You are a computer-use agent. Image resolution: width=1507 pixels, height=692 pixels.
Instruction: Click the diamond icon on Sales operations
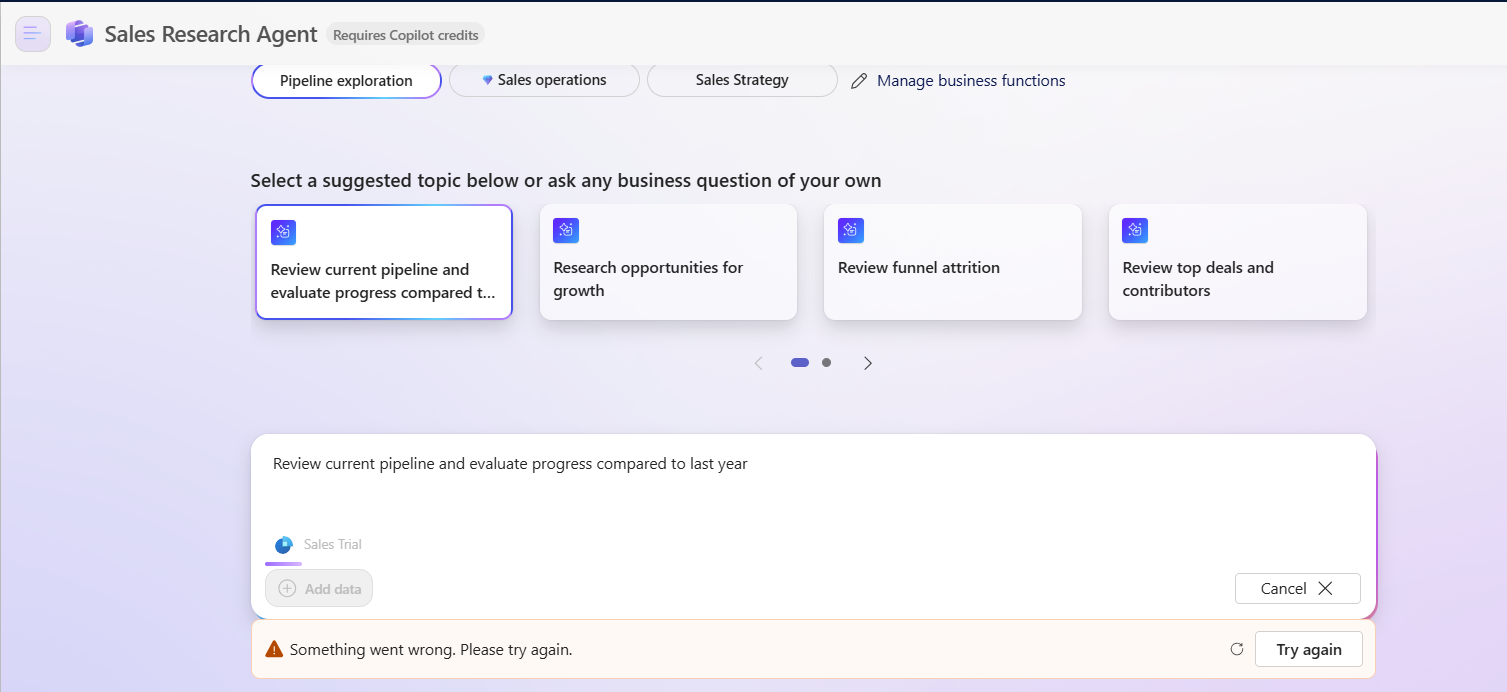pos(488,80)
